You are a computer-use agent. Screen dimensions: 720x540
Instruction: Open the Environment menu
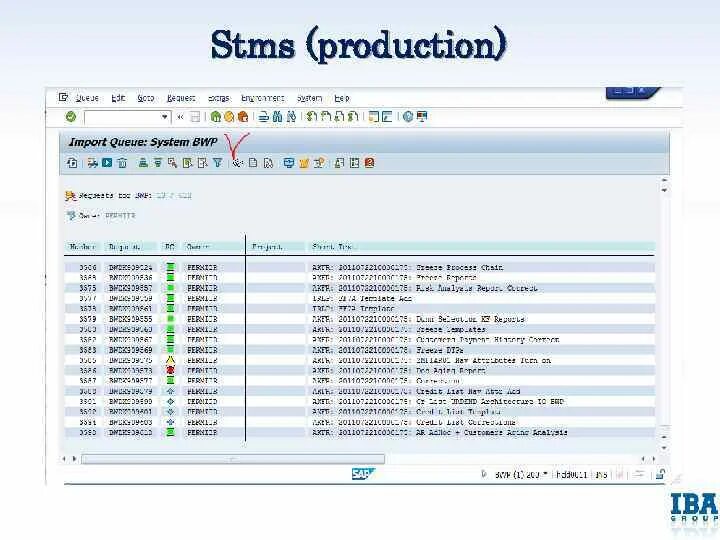[x=263, y=98]
